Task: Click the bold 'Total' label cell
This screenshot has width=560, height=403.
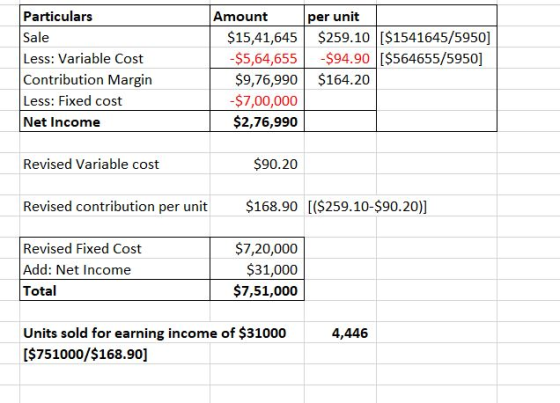Action: 115,290
